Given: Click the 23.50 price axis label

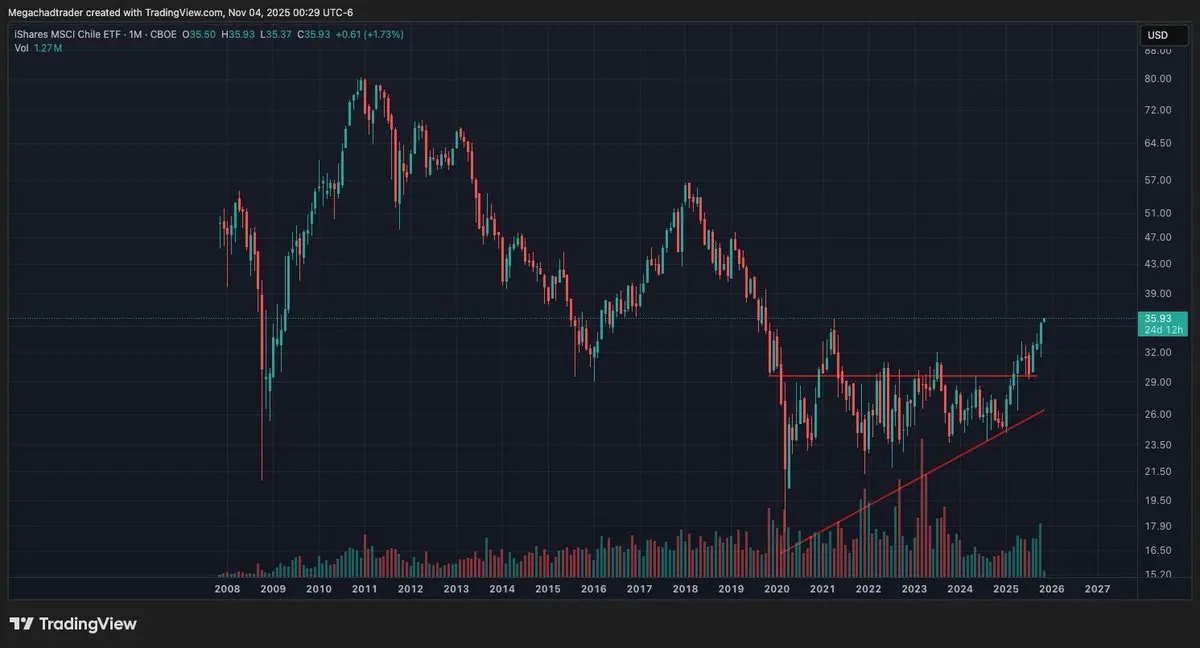Looking at the screenshot, I should tap(1158, 445).
